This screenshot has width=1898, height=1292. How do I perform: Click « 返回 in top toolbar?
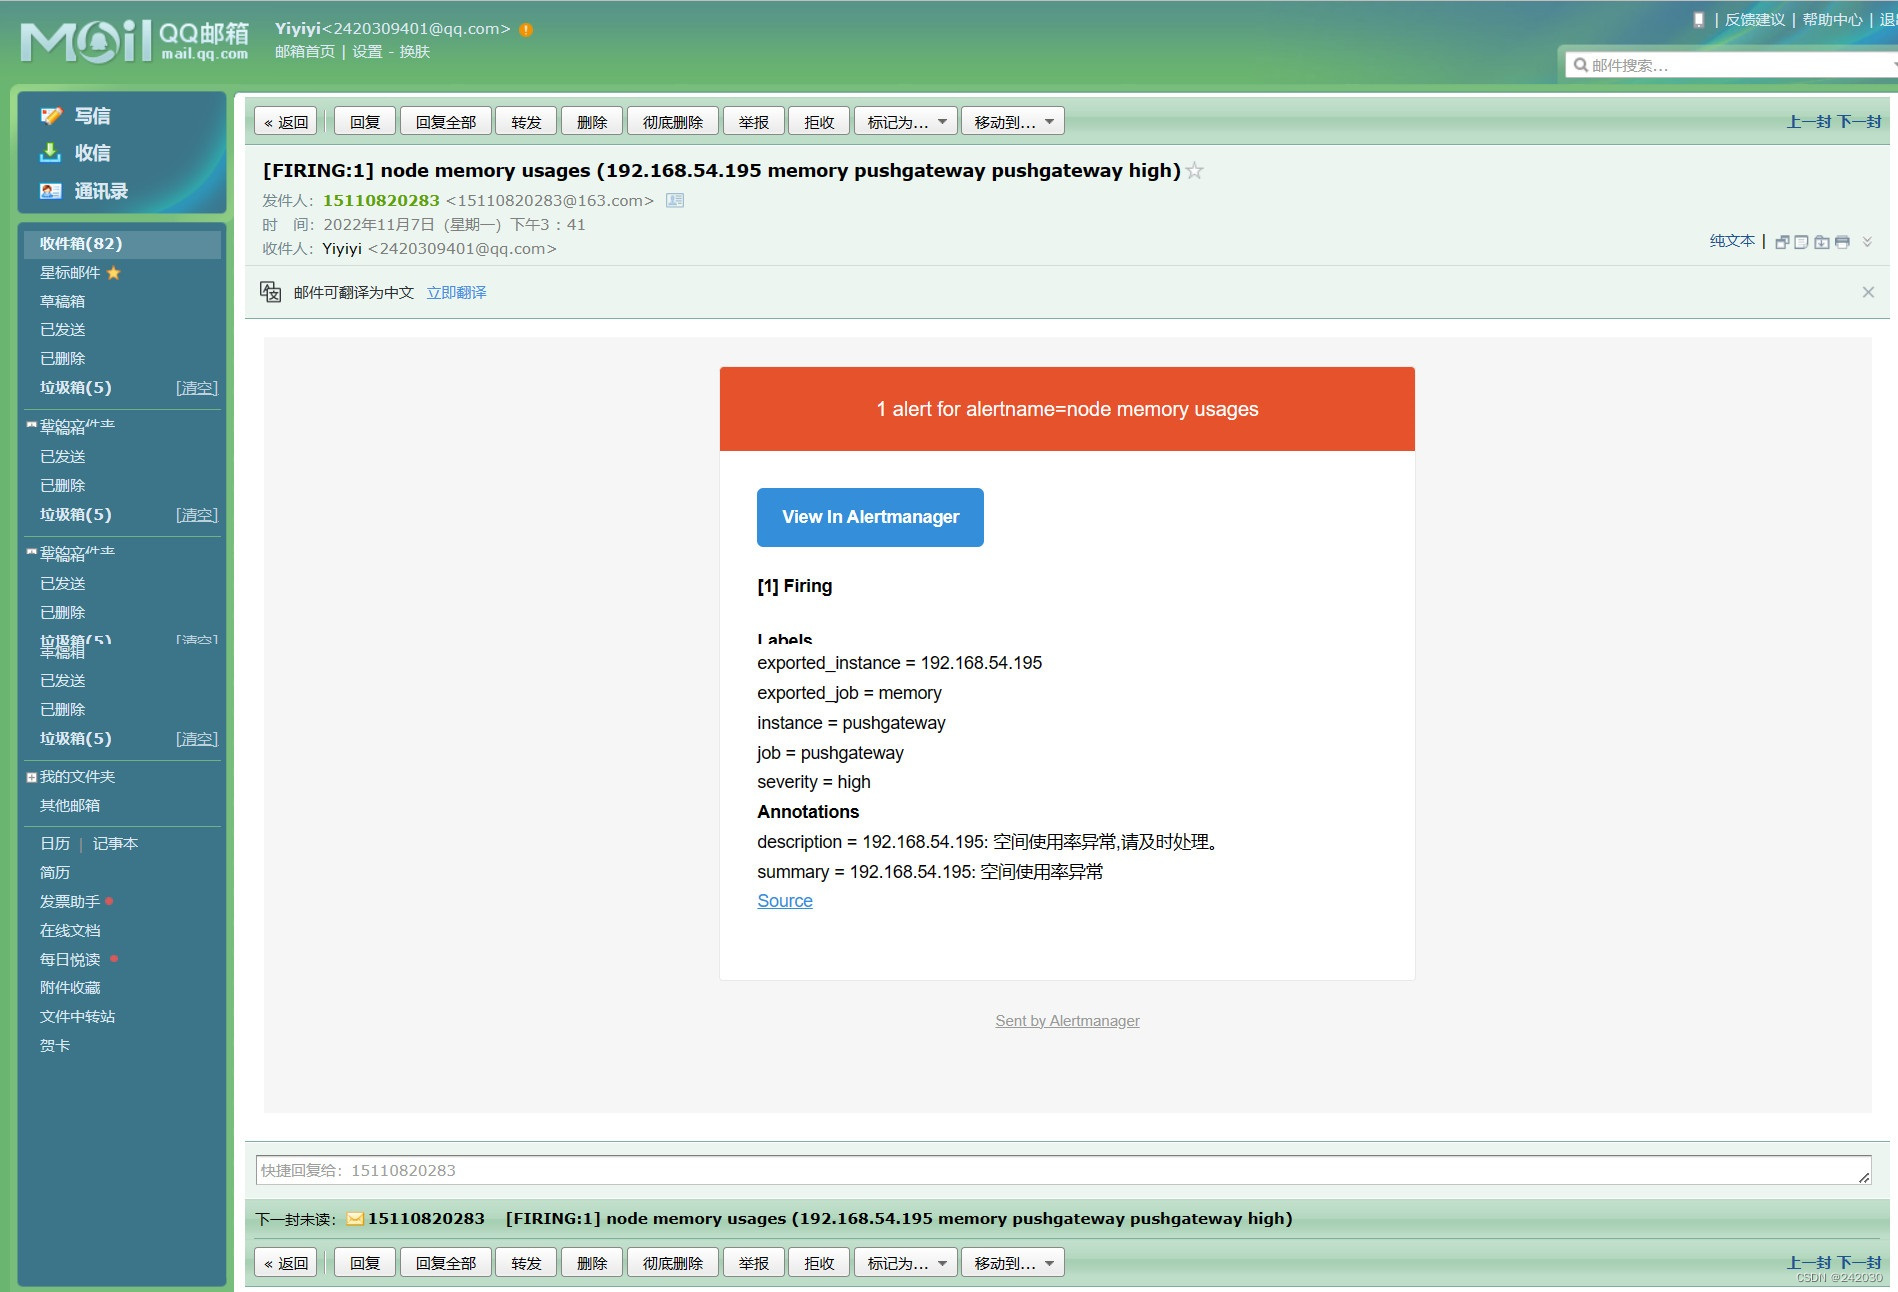tap(286, 122)
